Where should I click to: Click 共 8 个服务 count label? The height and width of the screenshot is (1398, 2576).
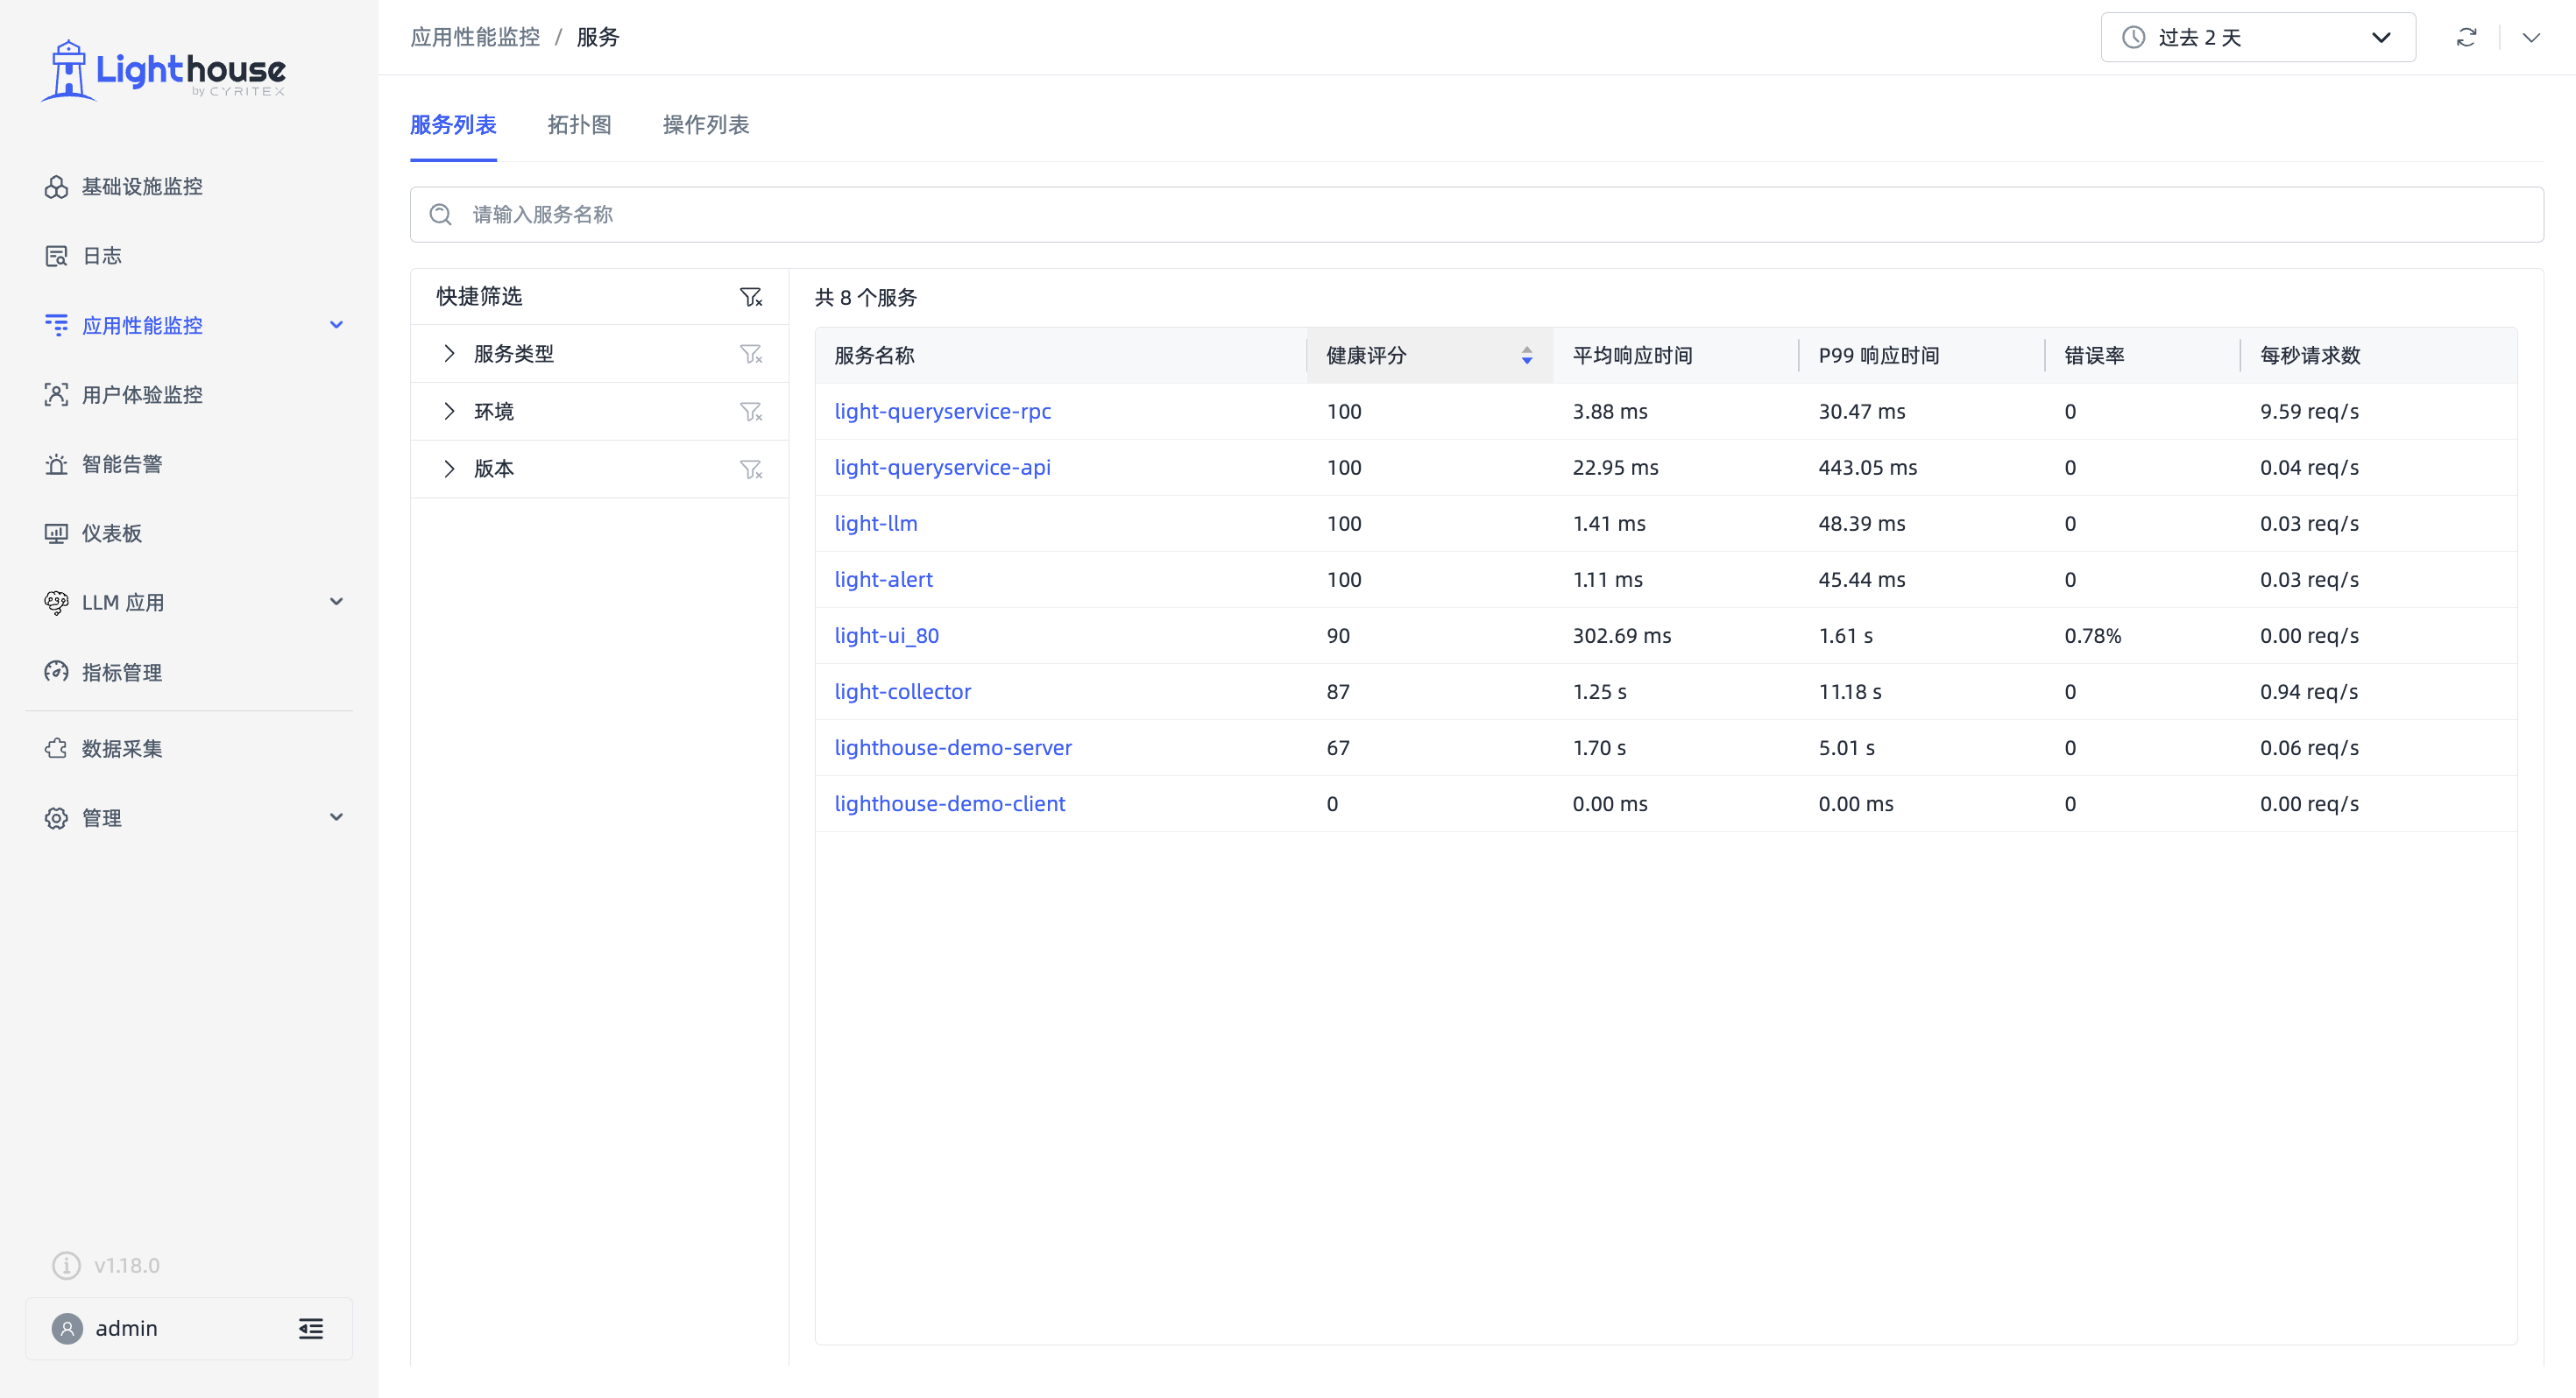(x=865, y=297)
